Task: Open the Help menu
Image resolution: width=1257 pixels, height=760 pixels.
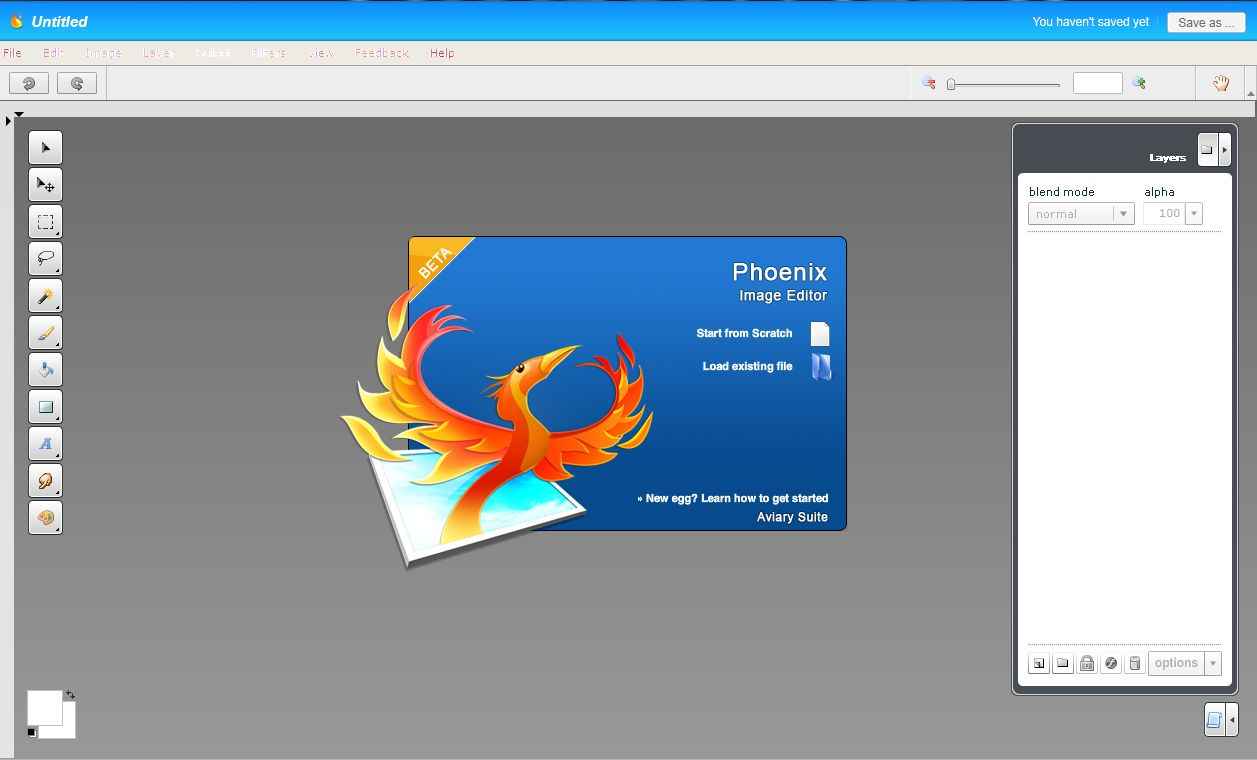Action: [441, 53]
